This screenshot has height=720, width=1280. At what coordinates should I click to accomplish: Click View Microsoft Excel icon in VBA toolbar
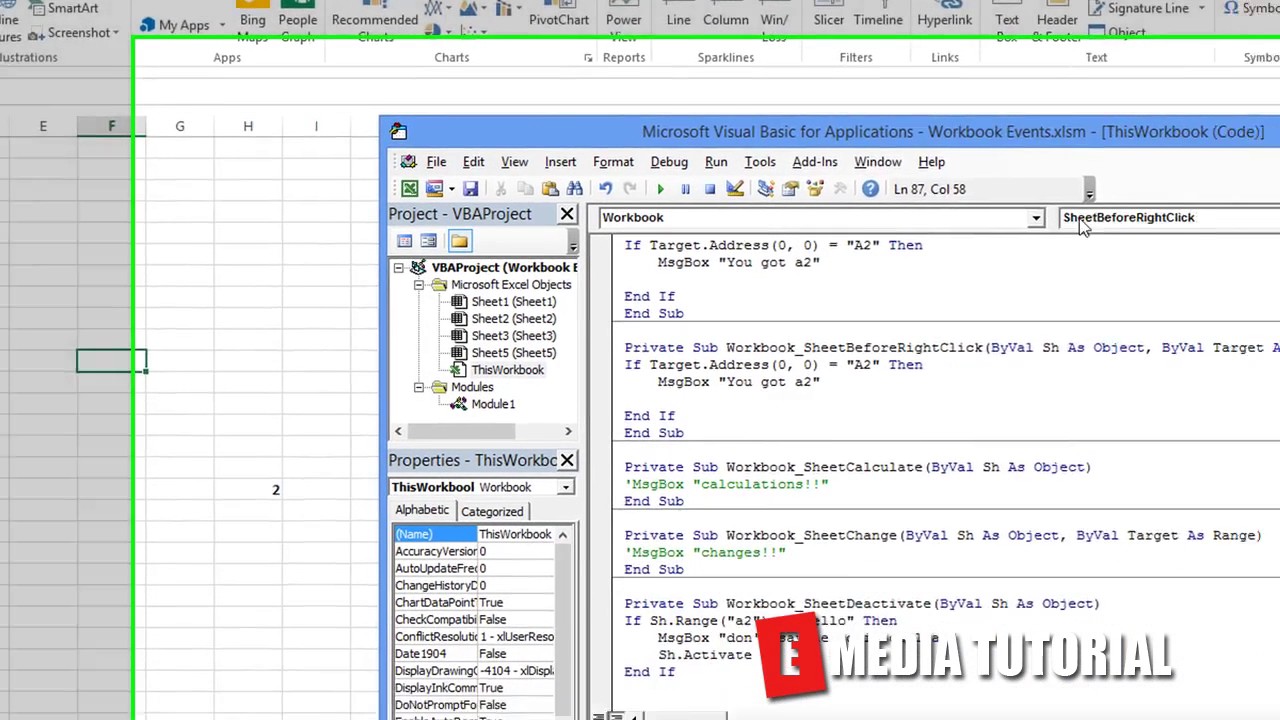pos(410,189)
